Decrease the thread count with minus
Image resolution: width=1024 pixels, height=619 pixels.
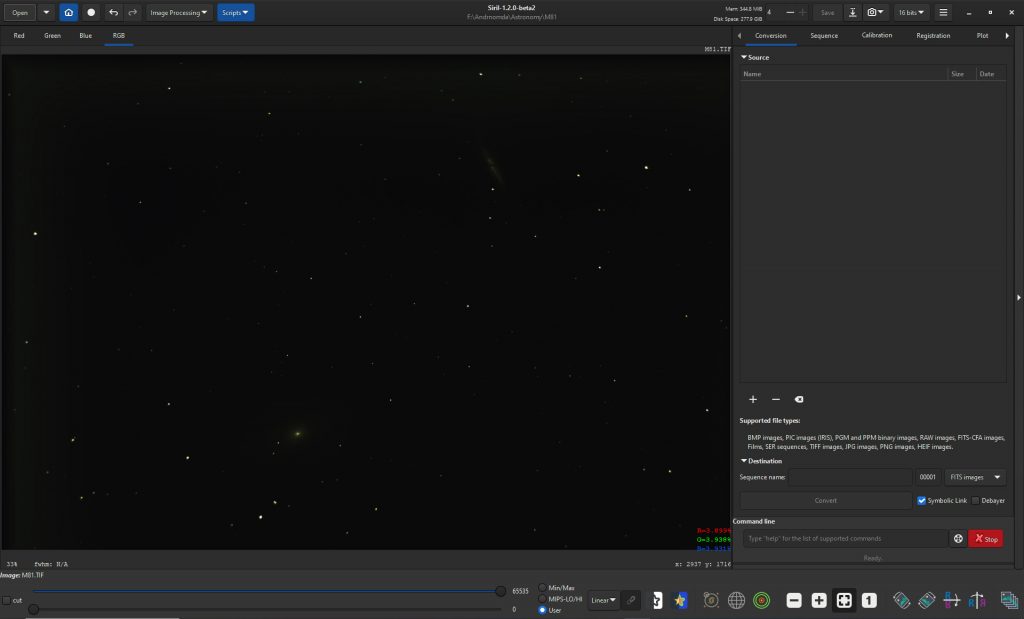click(x=790, y=12)
